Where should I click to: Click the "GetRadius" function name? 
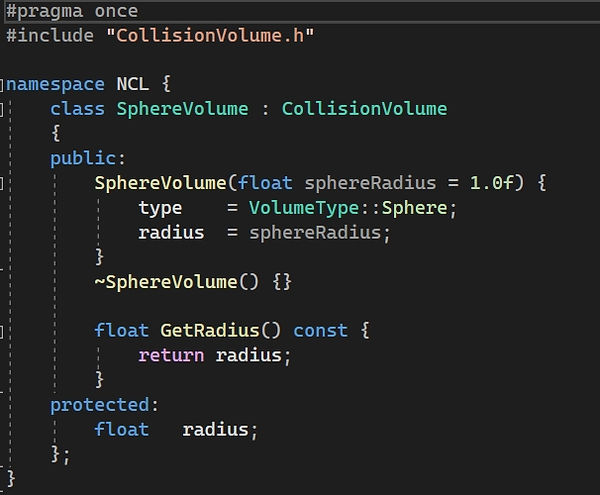click(210, 331)
